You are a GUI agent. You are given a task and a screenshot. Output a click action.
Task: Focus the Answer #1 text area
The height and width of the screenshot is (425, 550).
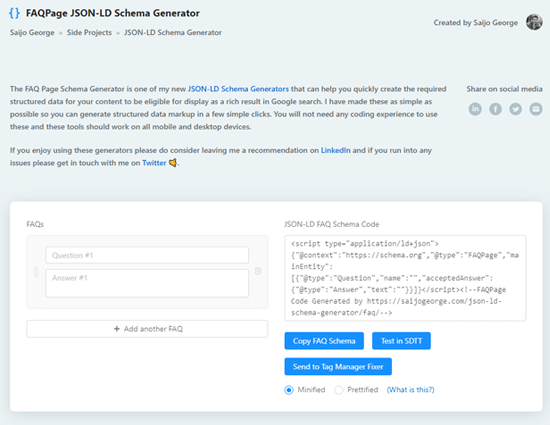147,283
